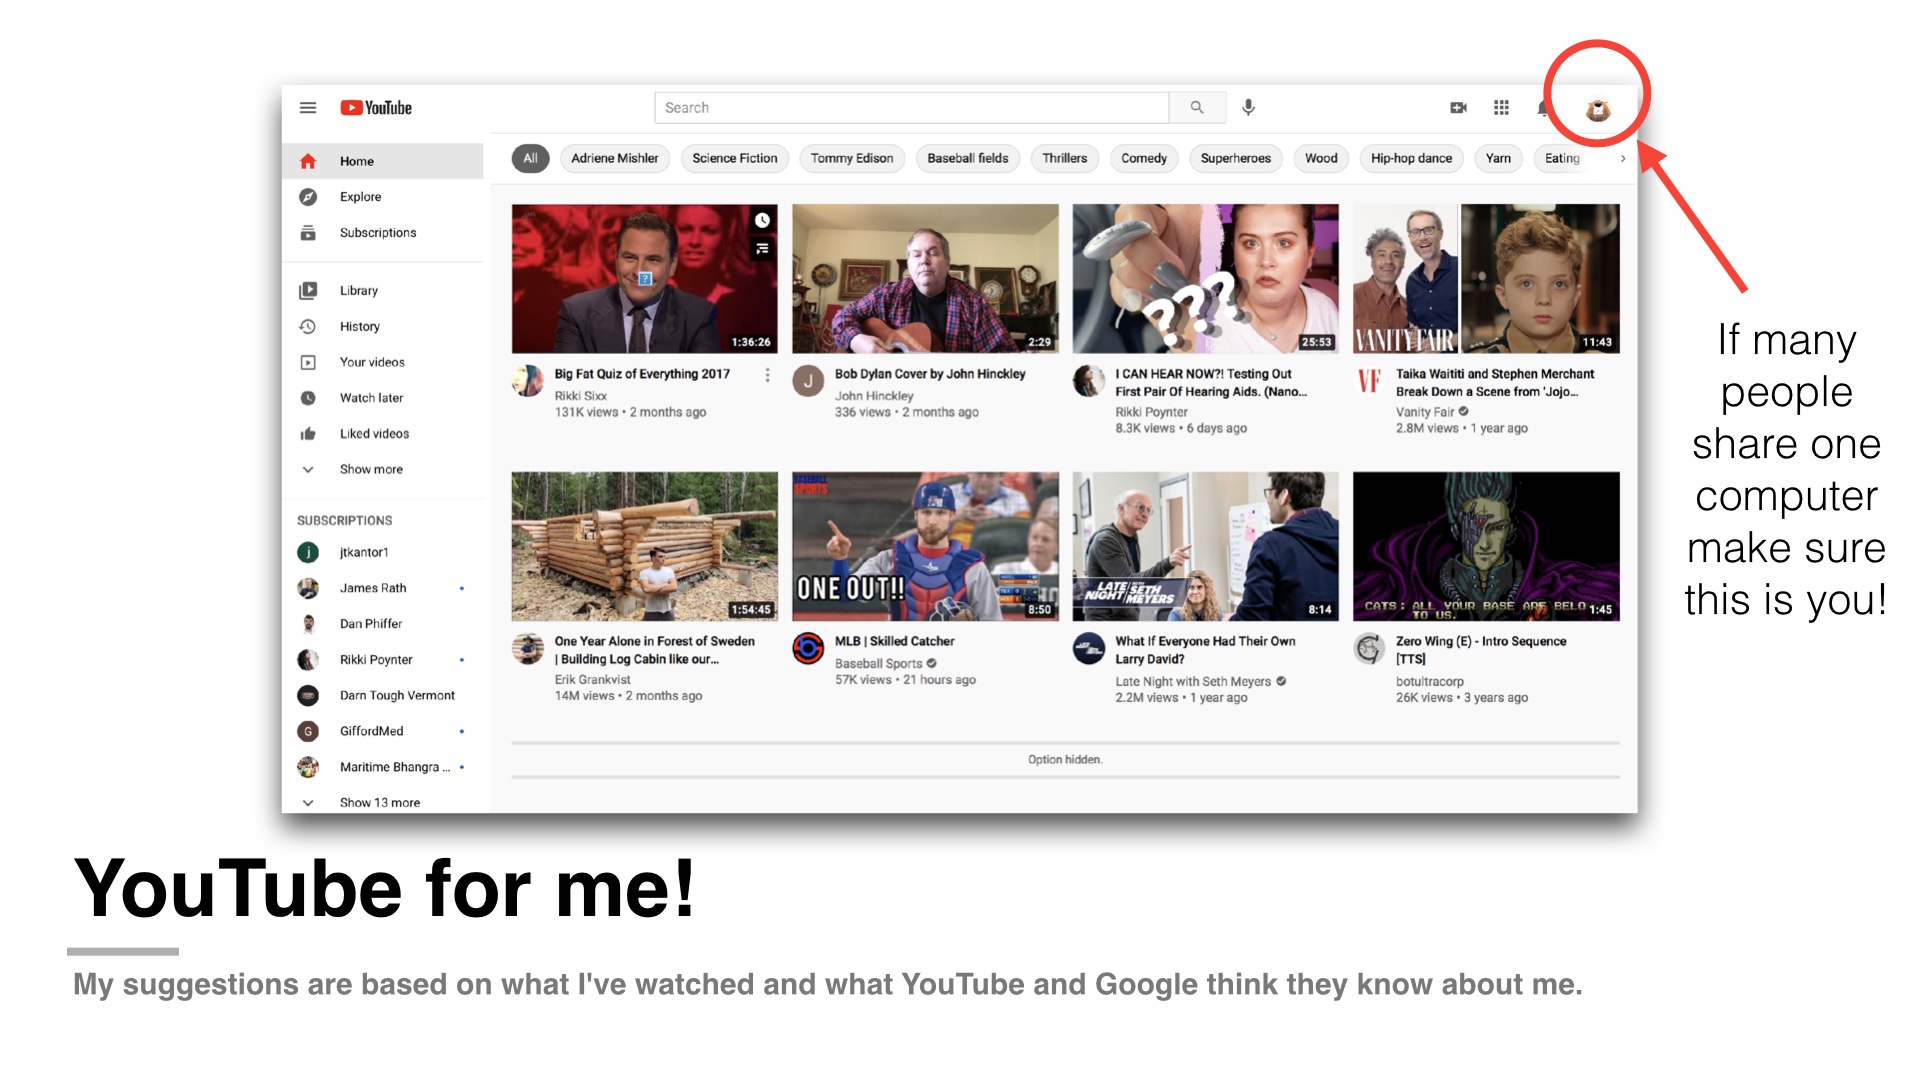Viewport: 1920px width, 1080px height.
Task: Open Subscriptions in sidebar
Action: (383, 233)
